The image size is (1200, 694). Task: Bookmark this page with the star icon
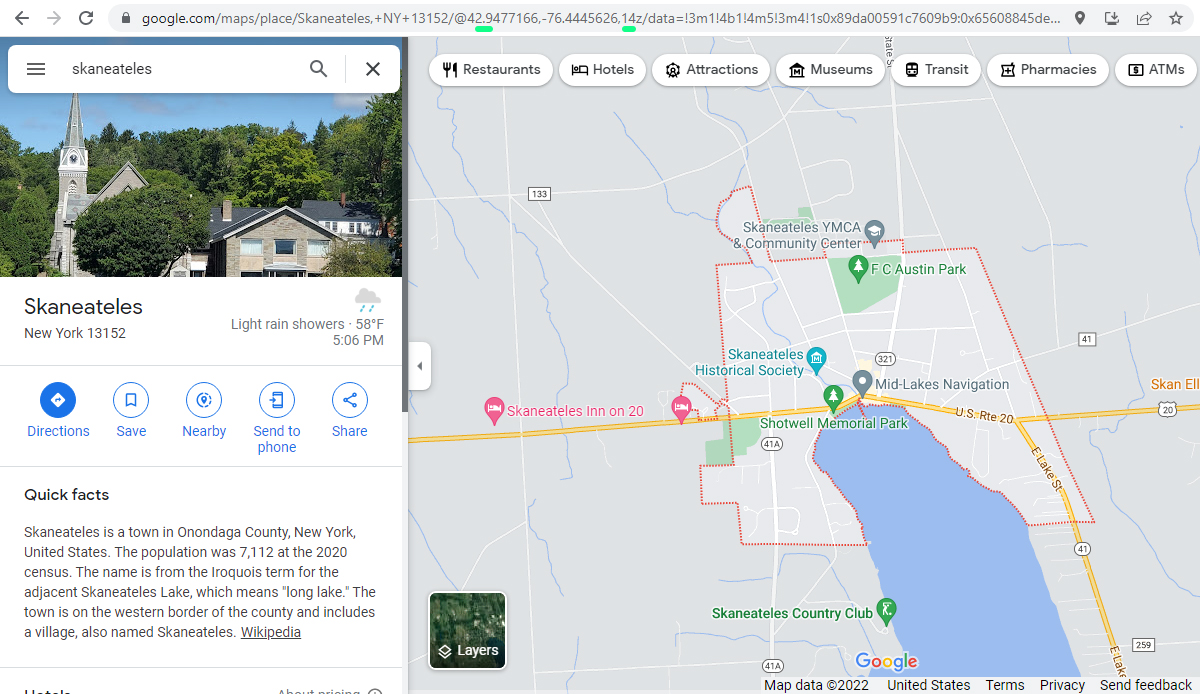click(1176, 18)
